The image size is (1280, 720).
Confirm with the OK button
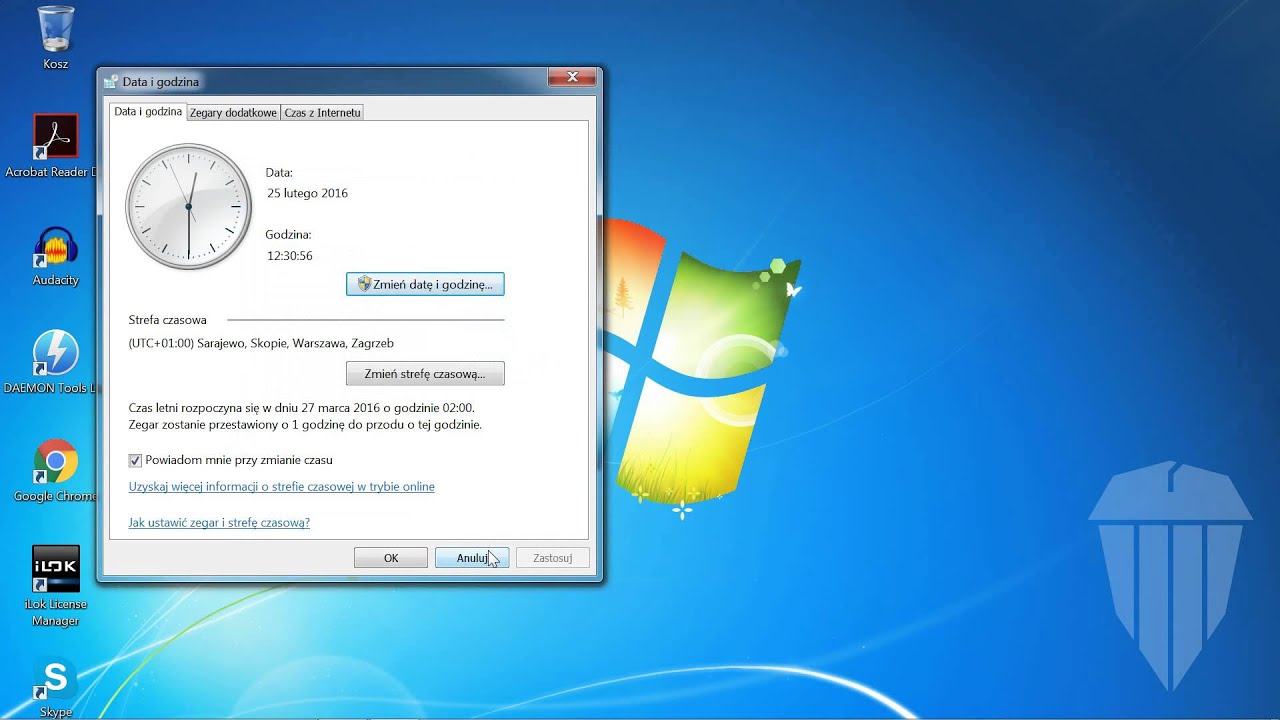pos(391,558)
